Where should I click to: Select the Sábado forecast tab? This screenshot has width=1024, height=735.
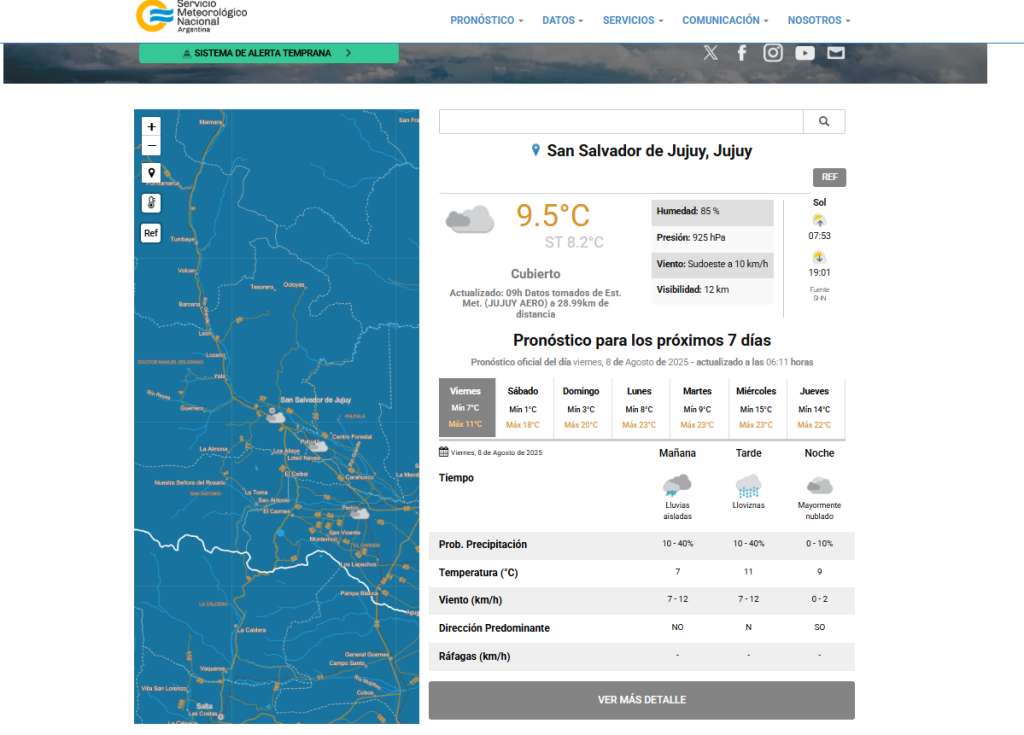coord(522,408)
